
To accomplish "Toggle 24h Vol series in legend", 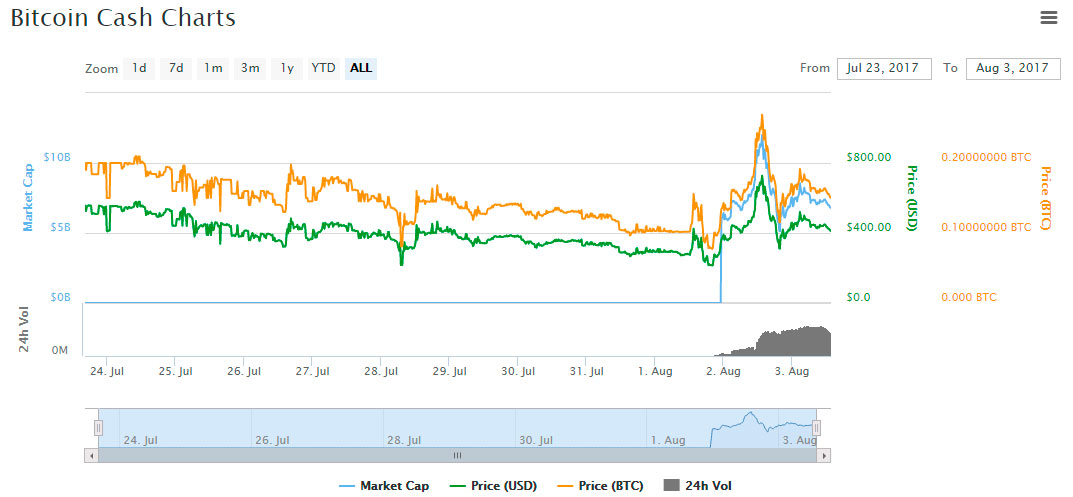I will 698,486.
